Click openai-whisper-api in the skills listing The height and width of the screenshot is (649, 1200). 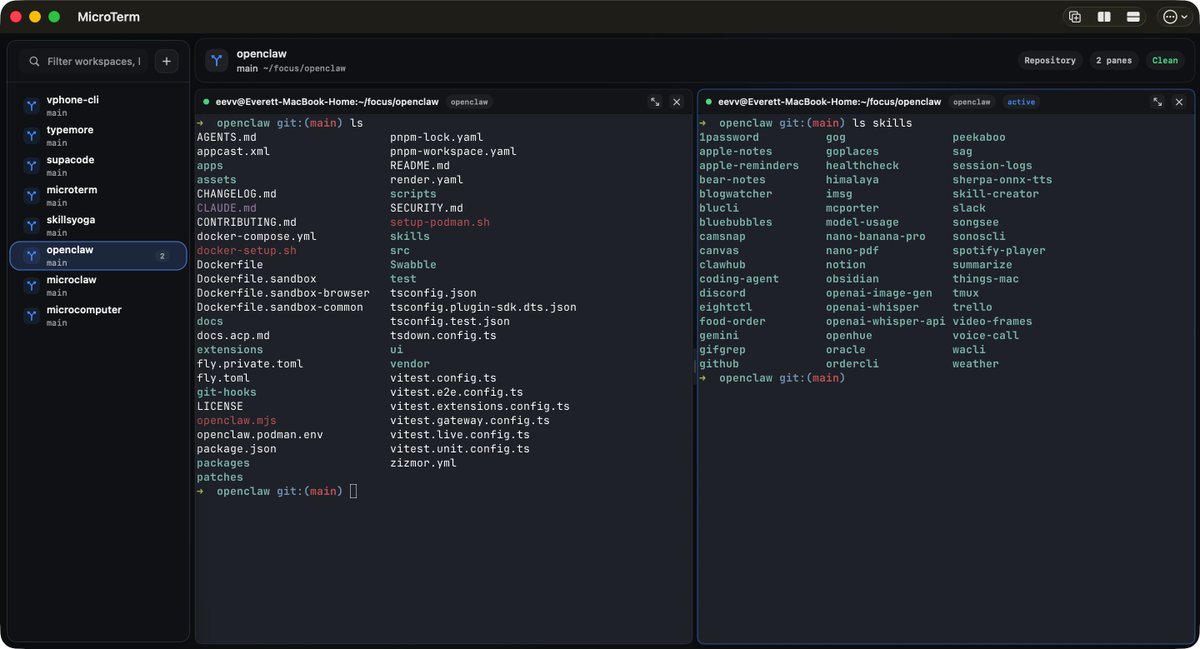[x=886, y=321]
